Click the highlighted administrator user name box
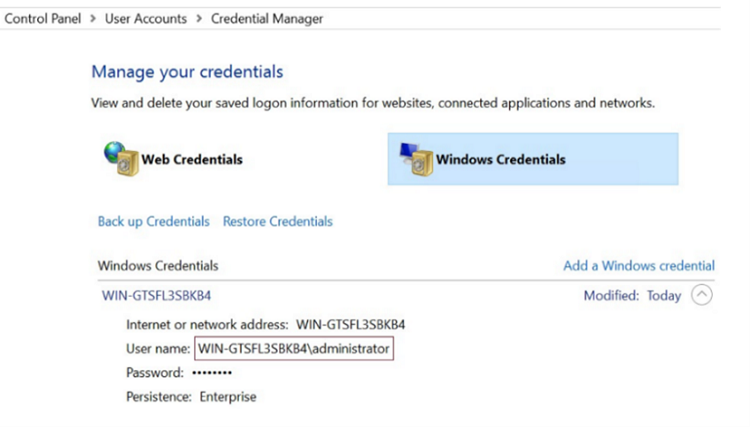 point(294,349)
